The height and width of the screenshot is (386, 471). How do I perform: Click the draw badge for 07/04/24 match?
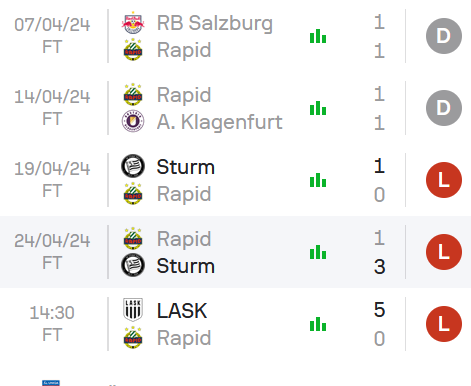(444, 36)
